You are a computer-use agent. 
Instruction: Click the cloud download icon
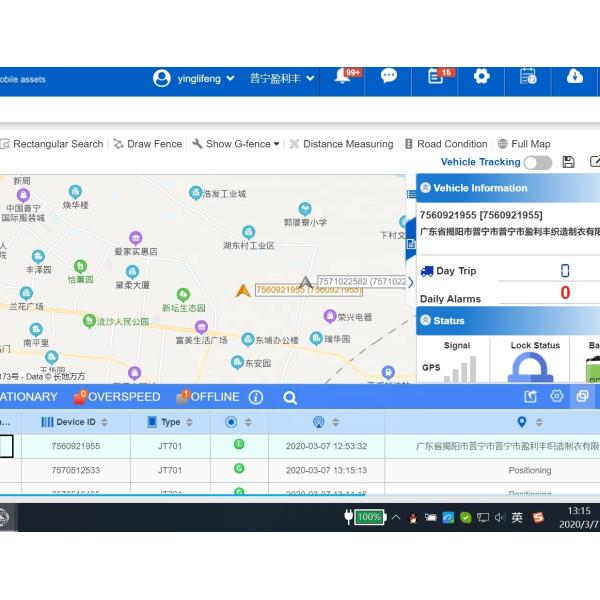pyautogui.click(x=575, y=77)
